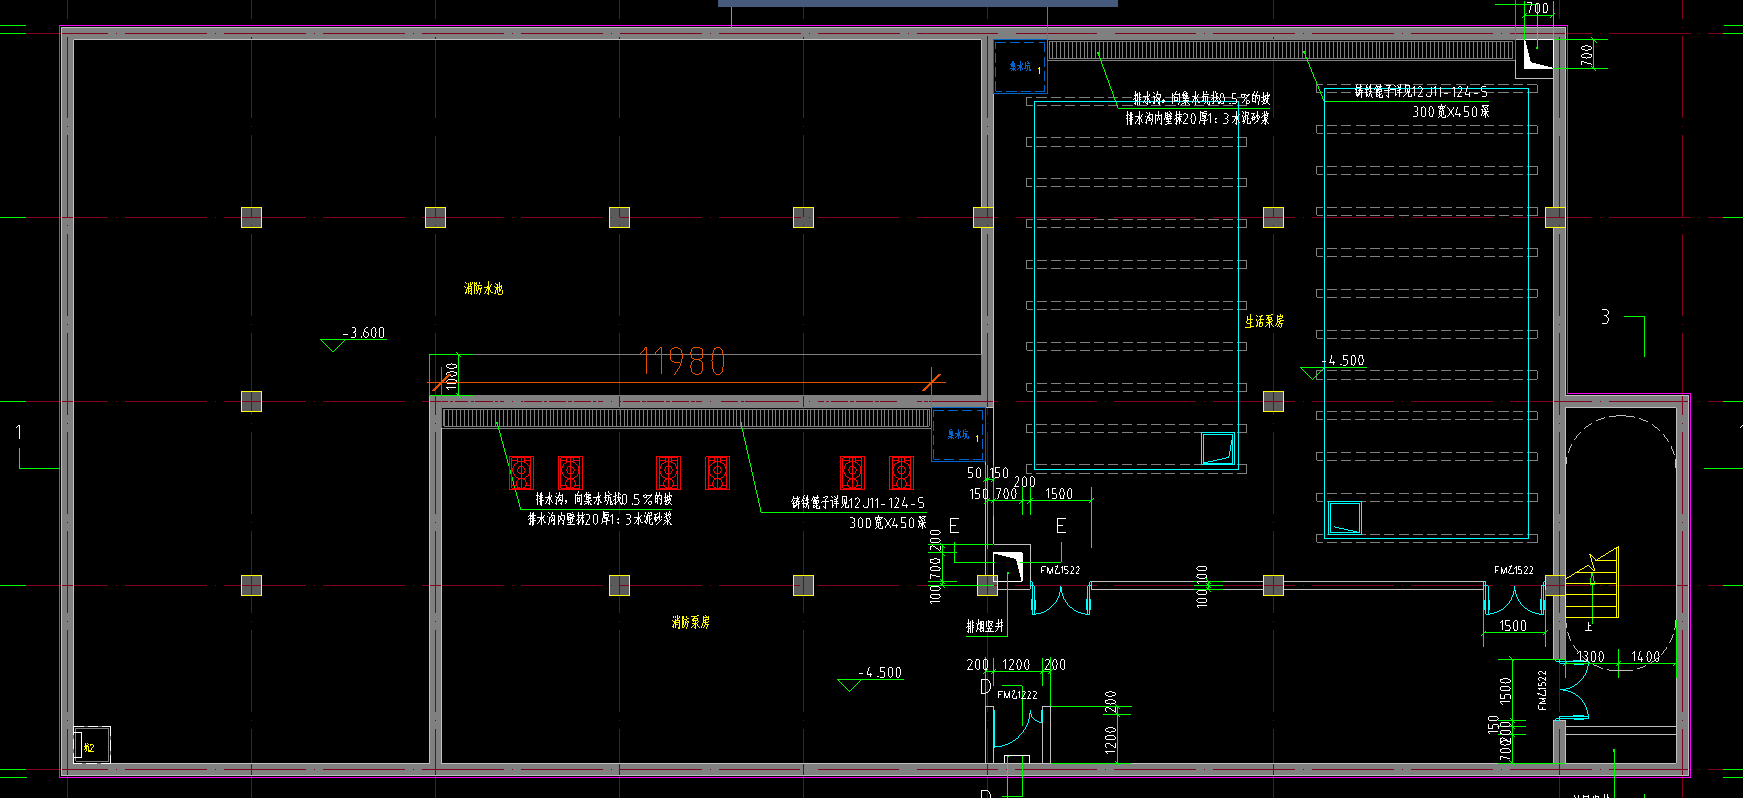1743x798 pixels.
Task: Select the 1300 dimension near the stairwell
Action: 1590,657
